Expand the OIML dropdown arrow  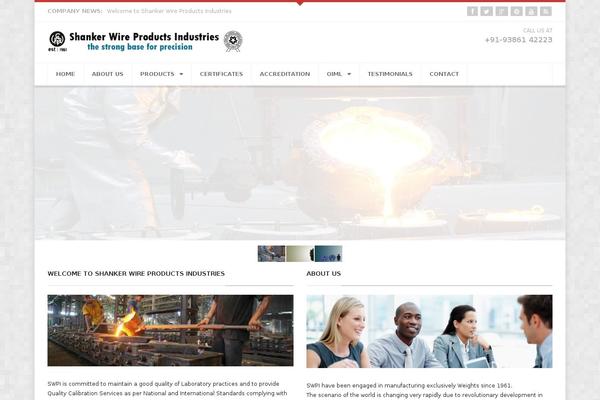pyautogui.click(x=349, y=74)
